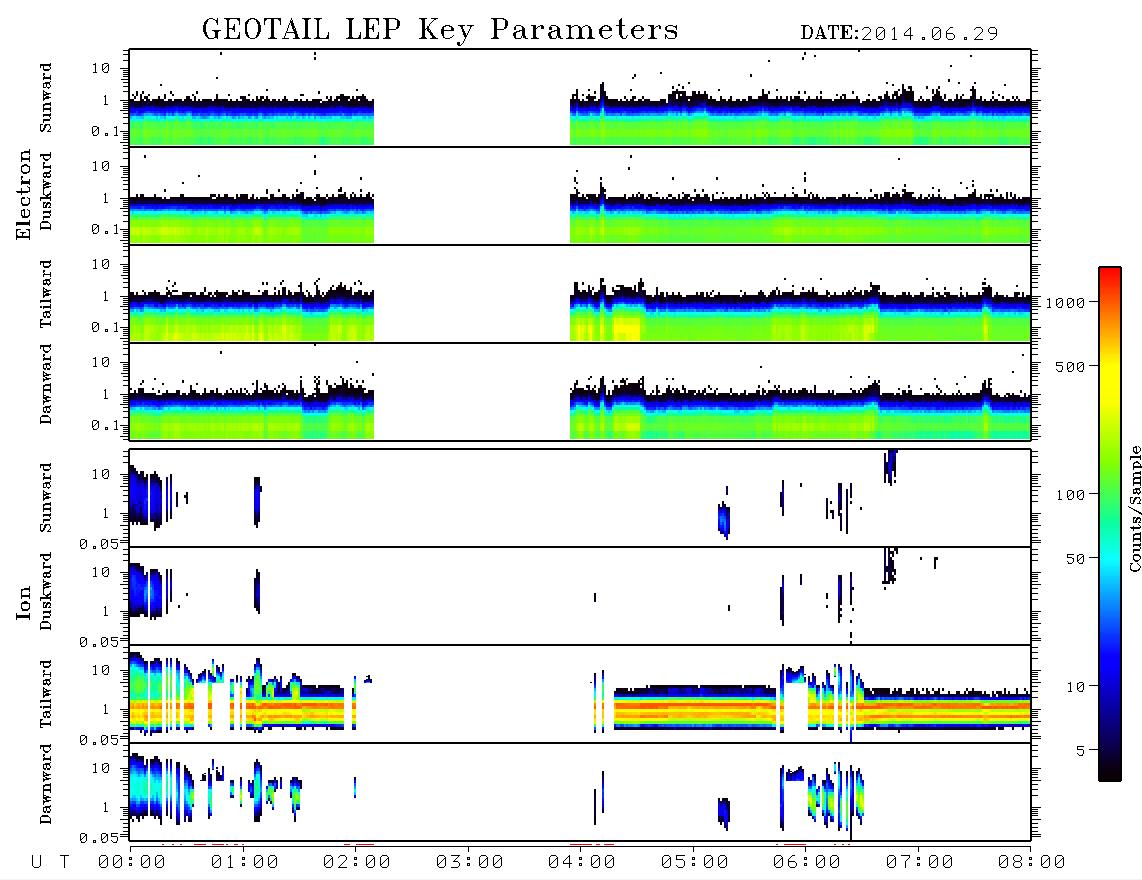Click the "00:00" time tick label
This screenshot has width=1142, height=880.
pos(132,863)
